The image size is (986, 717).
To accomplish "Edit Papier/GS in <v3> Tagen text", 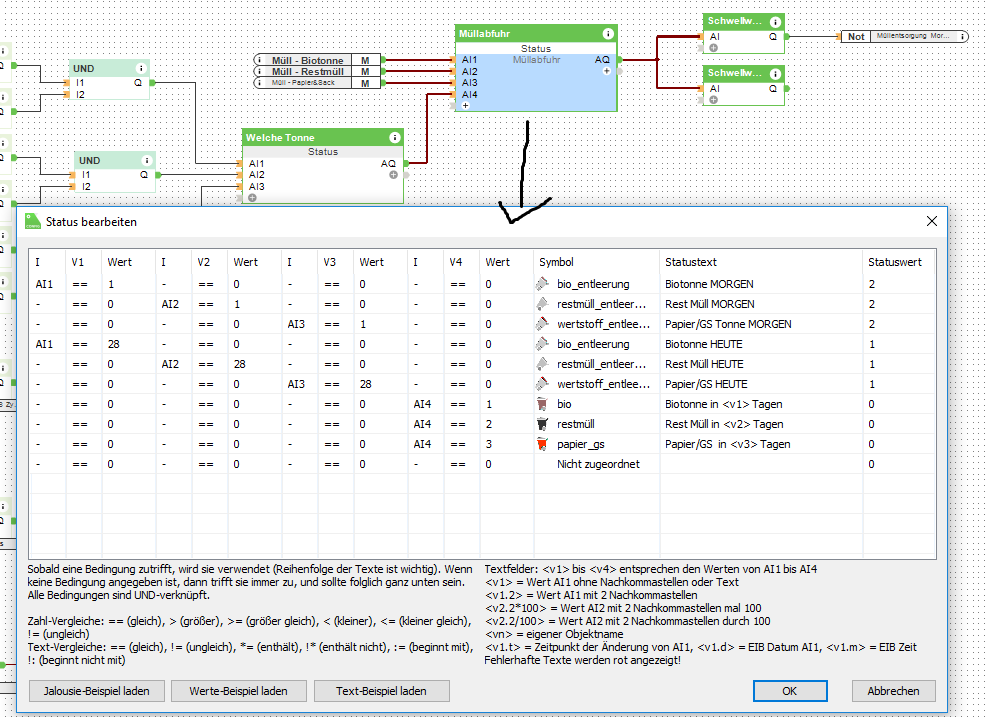I will (x=728, y=445).
